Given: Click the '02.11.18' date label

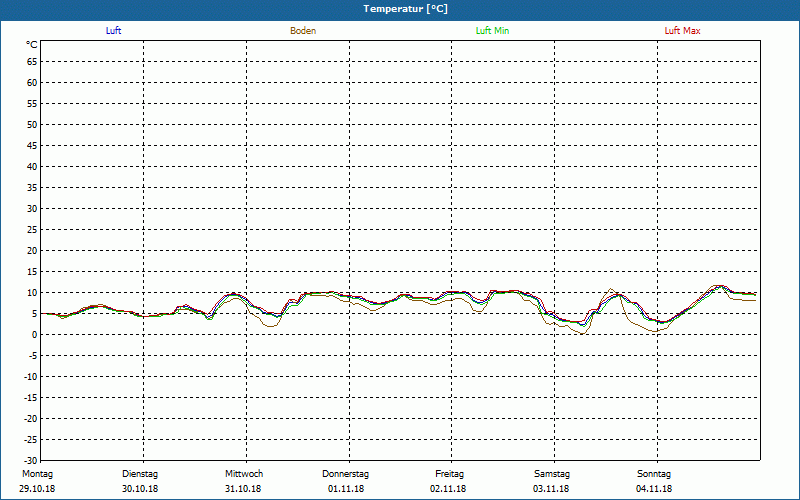Looking at the screenshot, I should click(x=448, y=489).
